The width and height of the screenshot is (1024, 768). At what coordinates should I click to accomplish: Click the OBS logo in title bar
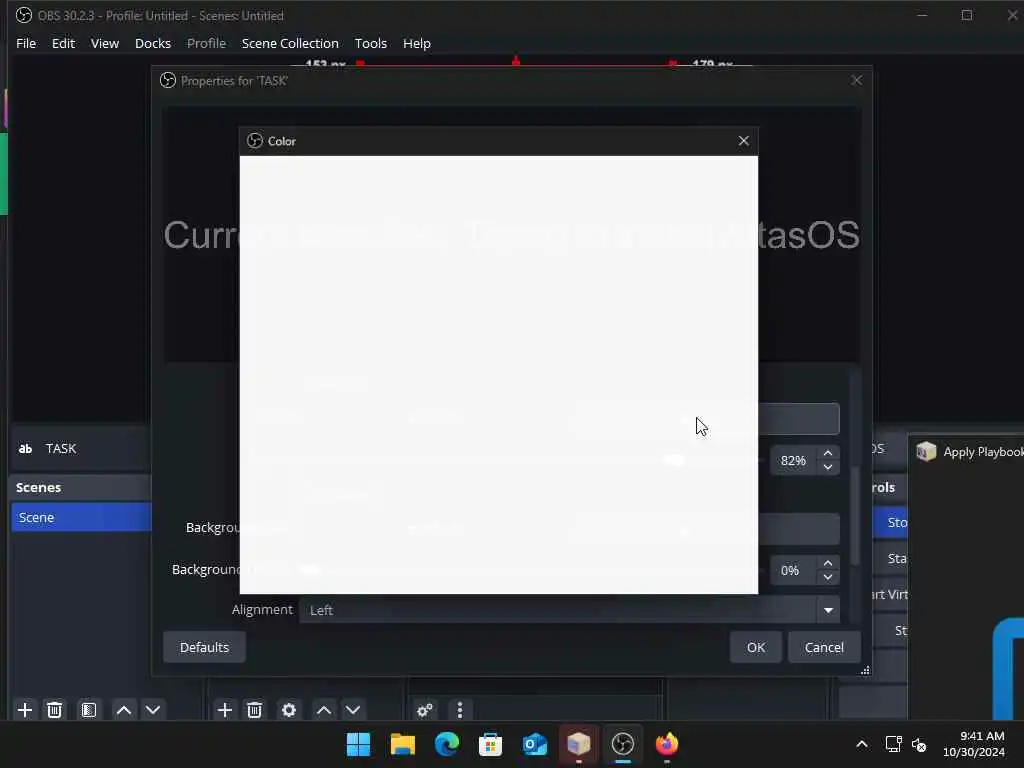pyautogui.click(x=24, y=15)
